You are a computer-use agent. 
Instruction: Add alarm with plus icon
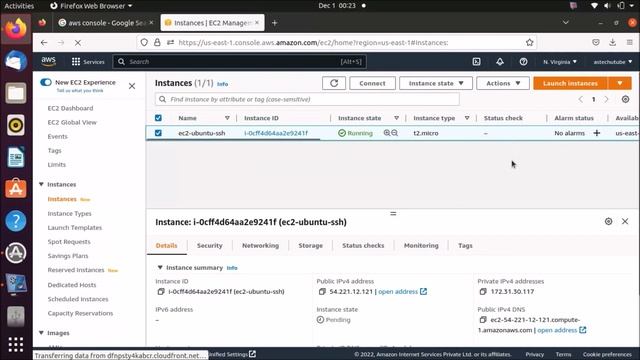(597, 133)
